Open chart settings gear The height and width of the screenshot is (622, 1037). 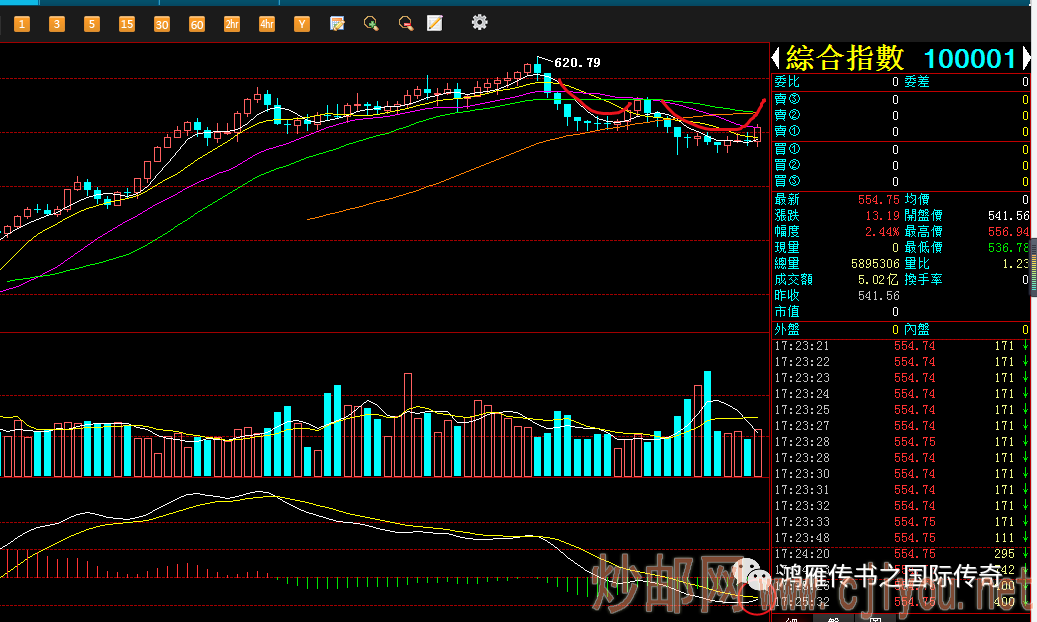click(480, 22)
